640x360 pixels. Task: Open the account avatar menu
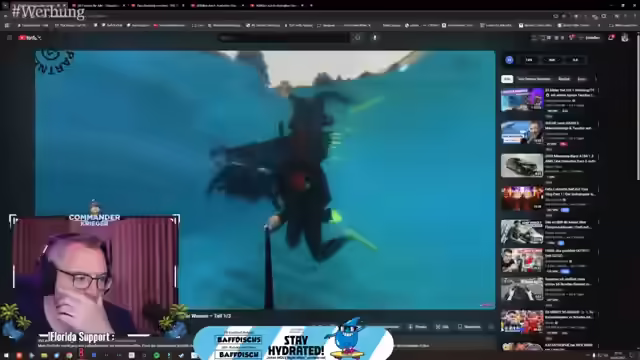pos(625,38)
